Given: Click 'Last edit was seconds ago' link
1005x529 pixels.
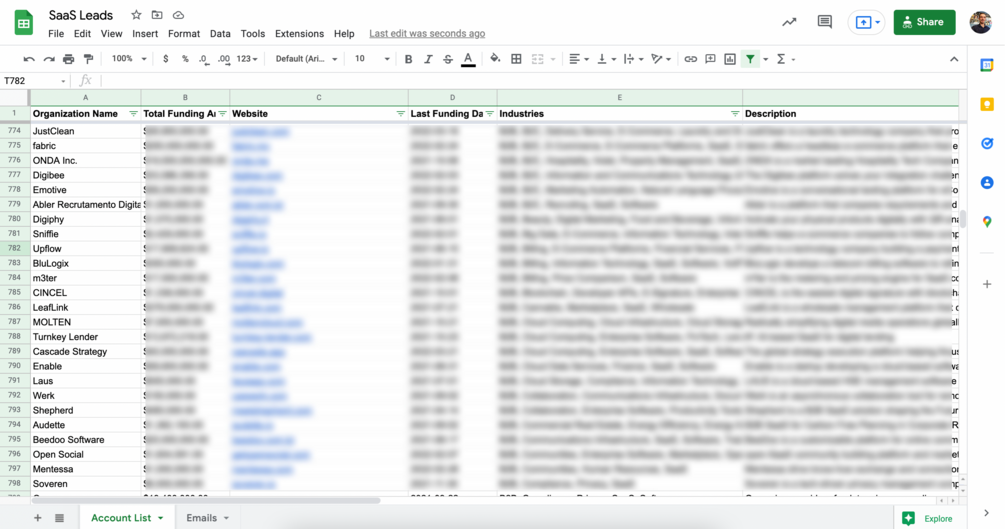Looking at the screenshot, I should pyautogui.click(x=427, y=33).
